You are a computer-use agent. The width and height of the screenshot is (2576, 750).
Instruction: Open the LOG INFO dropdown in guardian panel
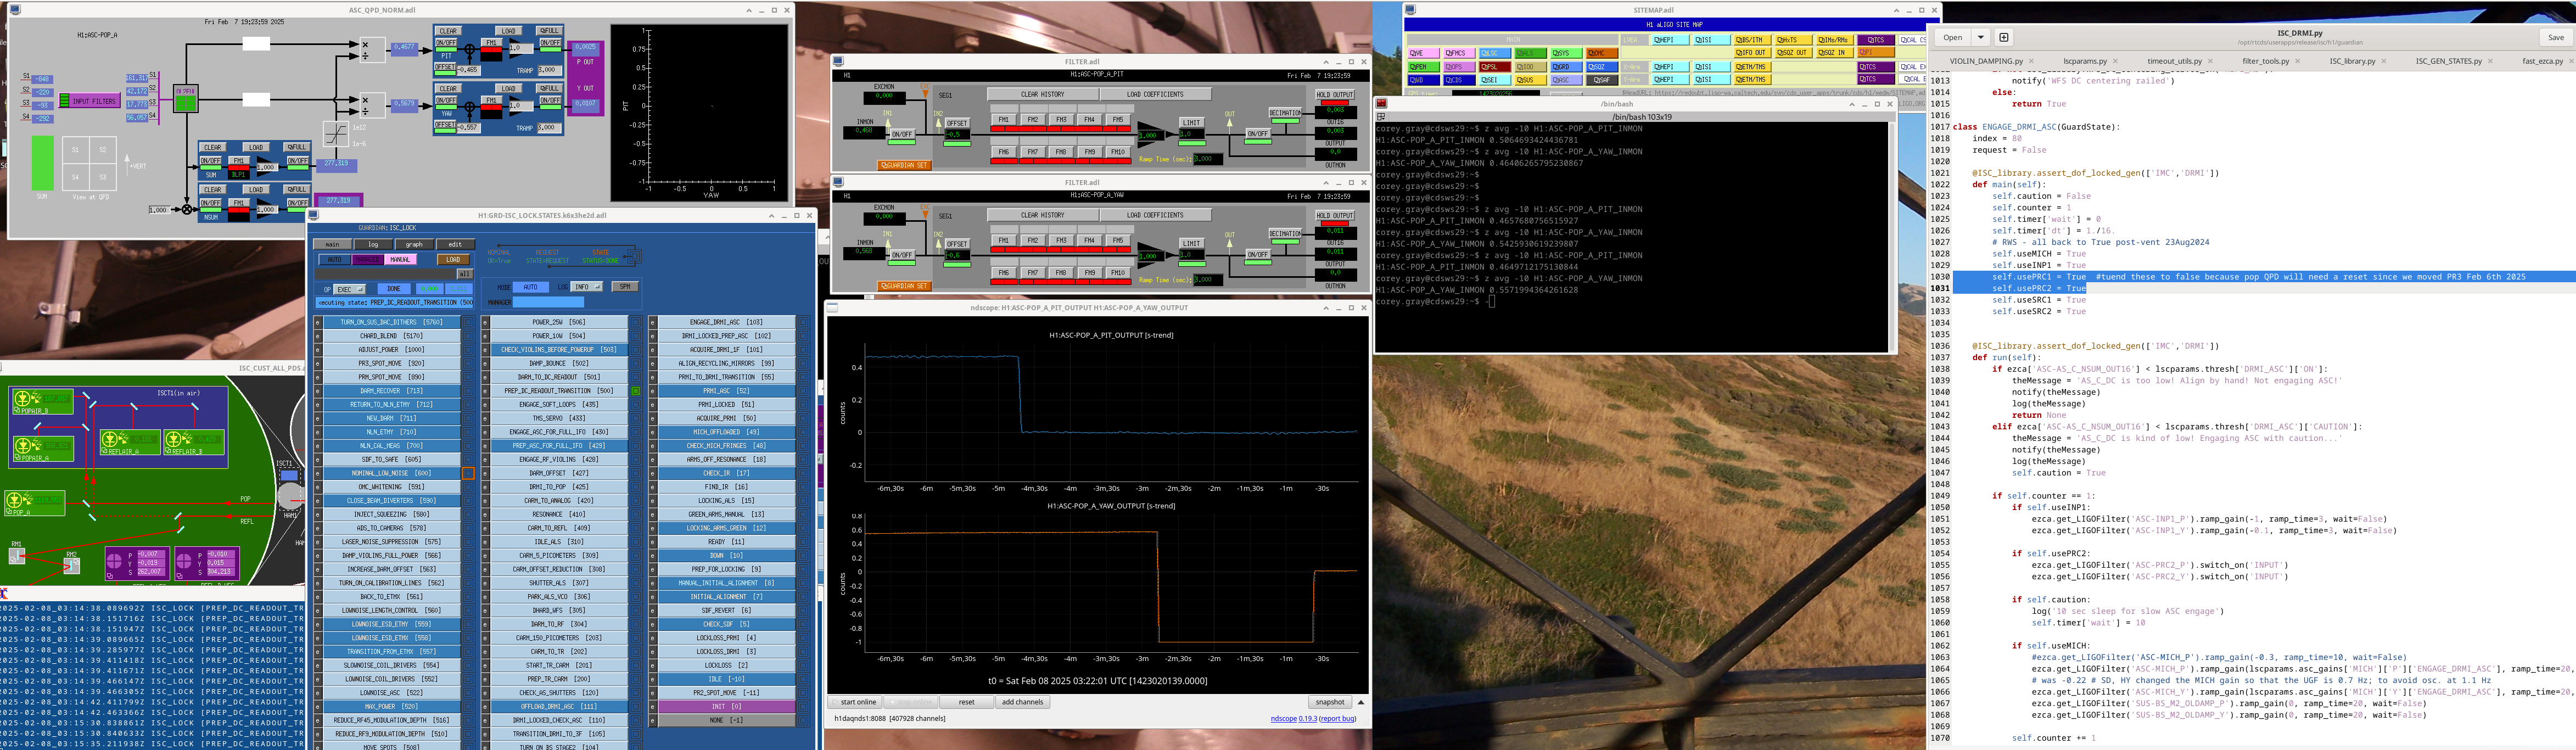586,287
